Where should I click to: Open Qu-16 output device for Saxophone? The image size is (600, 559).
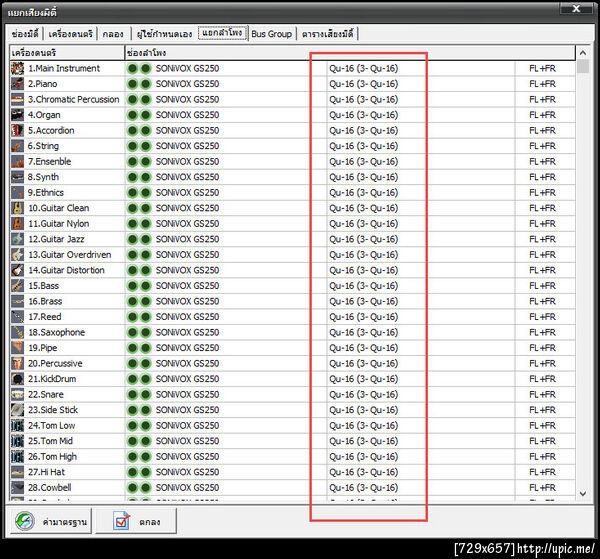point(364,332)
